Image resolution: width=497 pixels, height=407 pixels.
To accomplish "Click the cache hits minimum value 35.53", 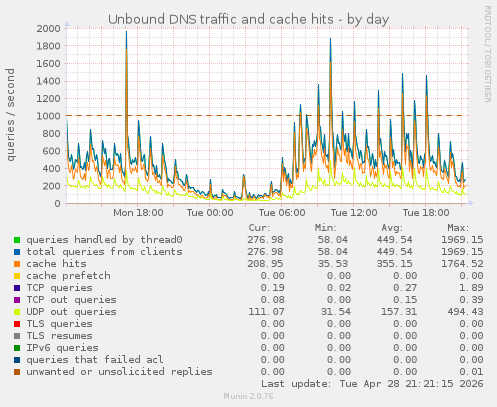I will tap(333, 264).
